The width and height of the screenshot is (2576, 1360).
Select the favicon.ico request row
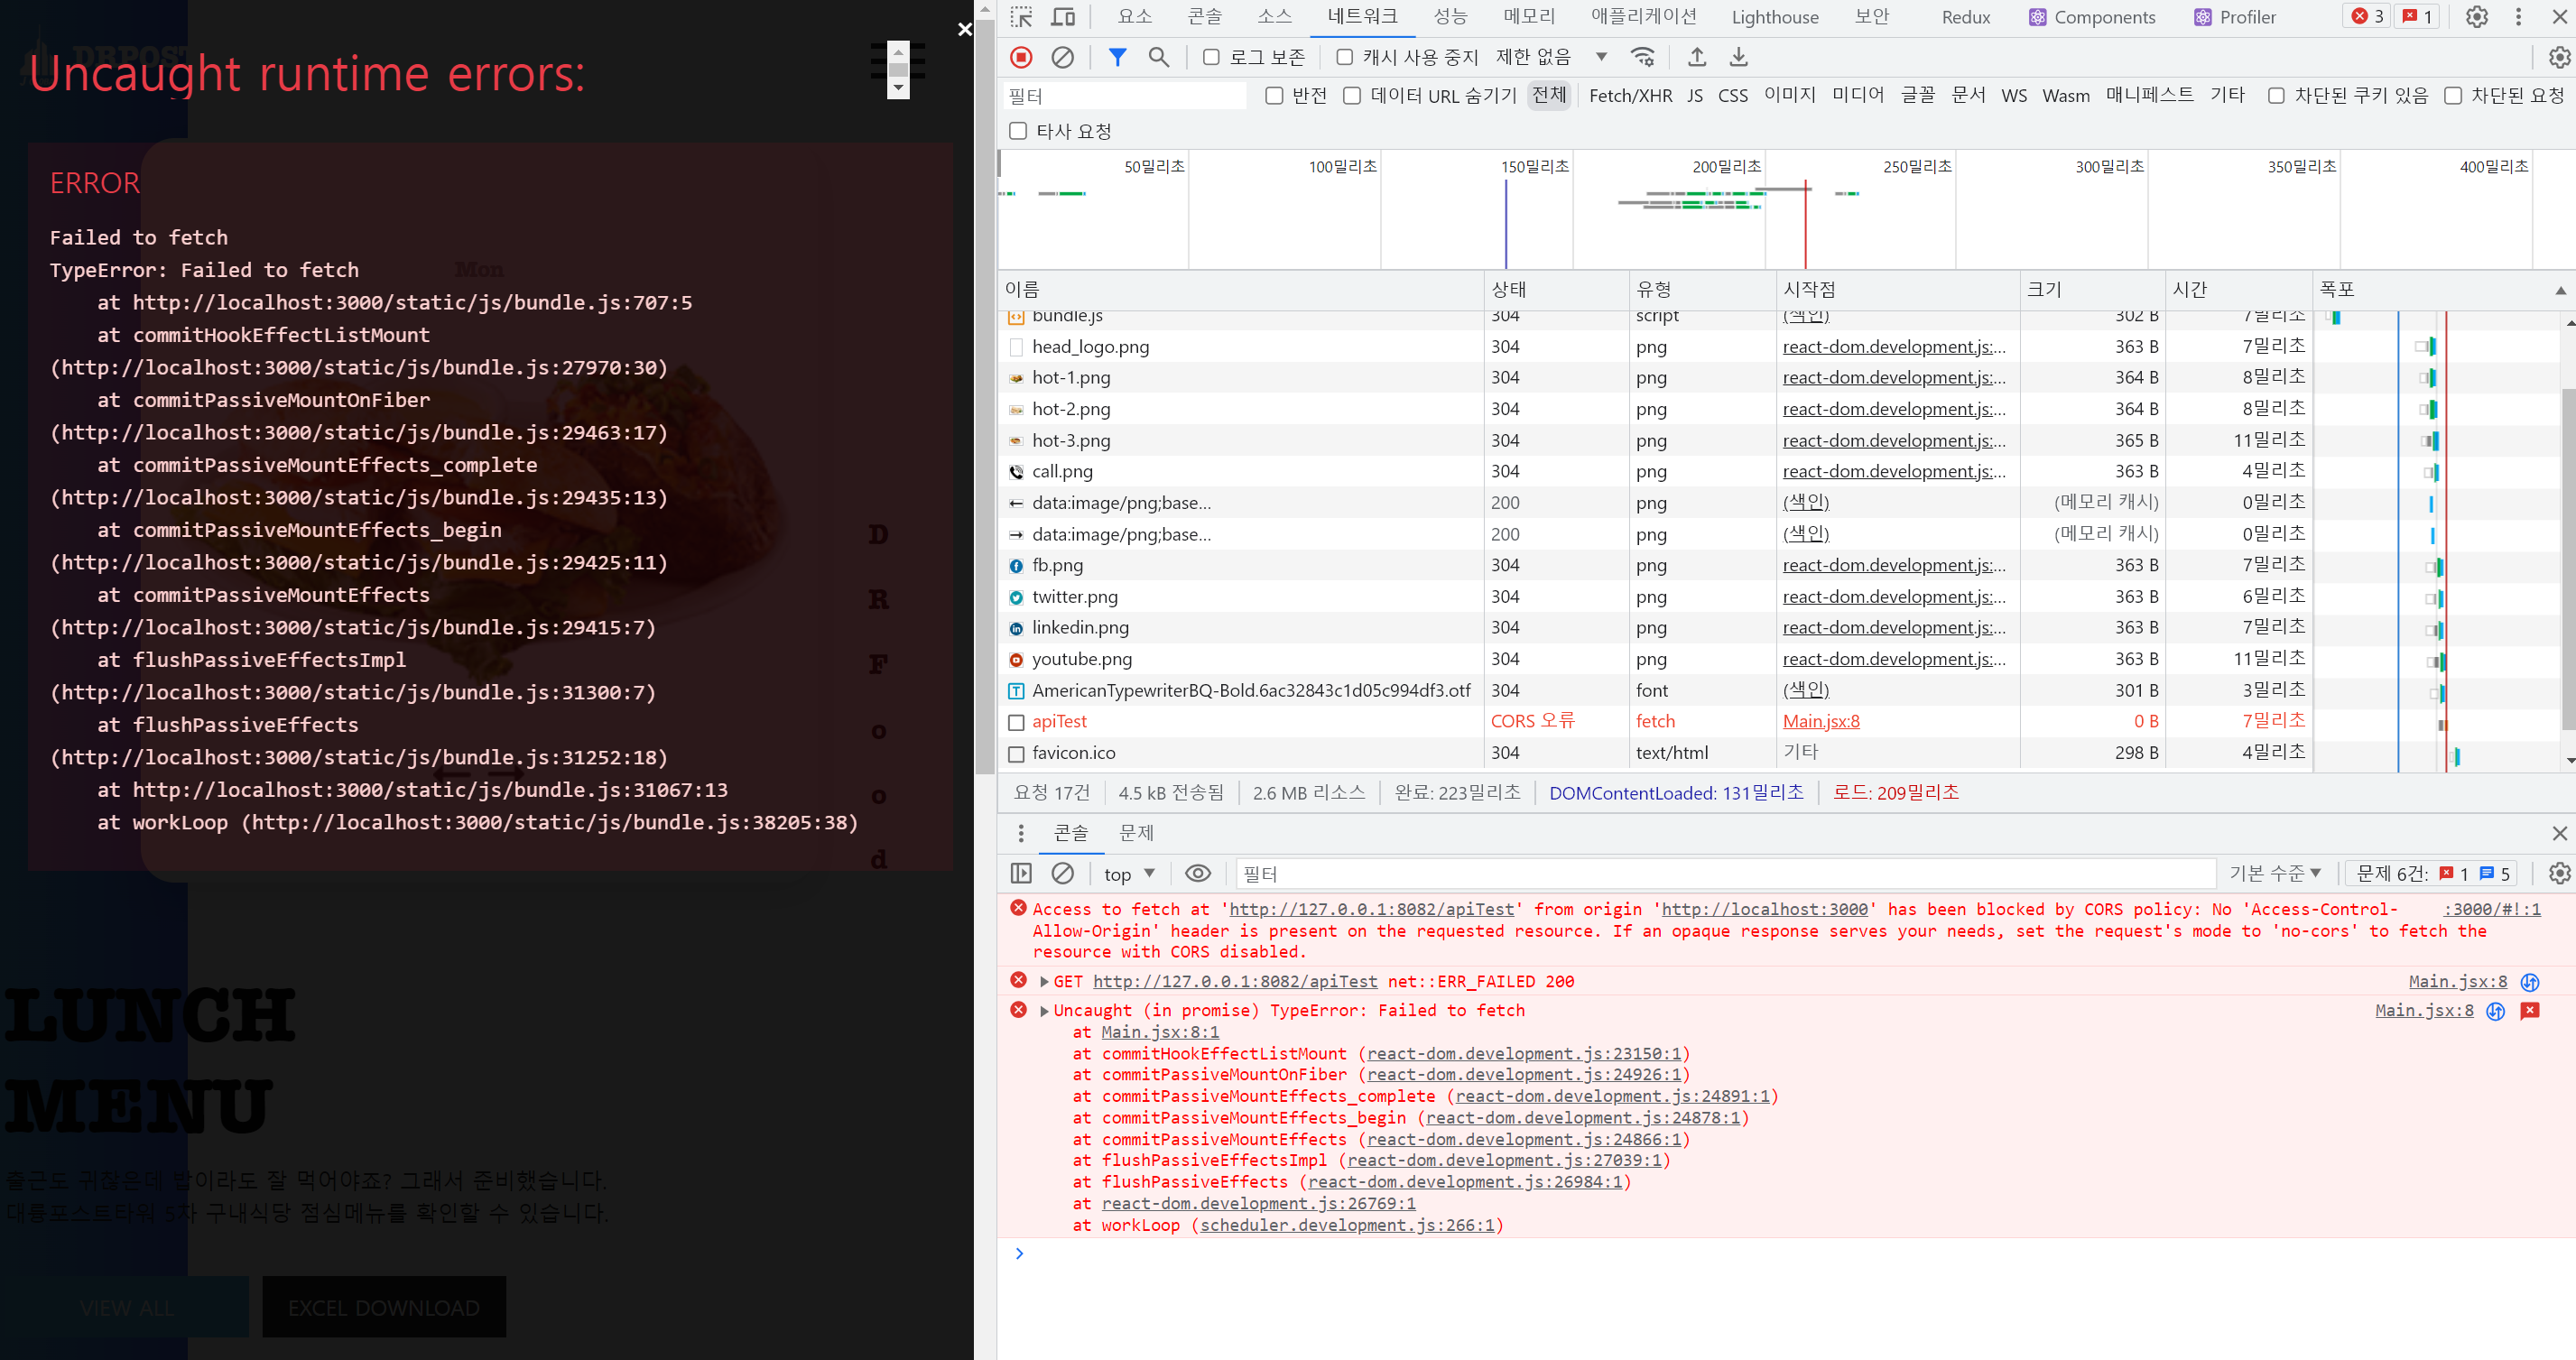[x=1655, y=753]
